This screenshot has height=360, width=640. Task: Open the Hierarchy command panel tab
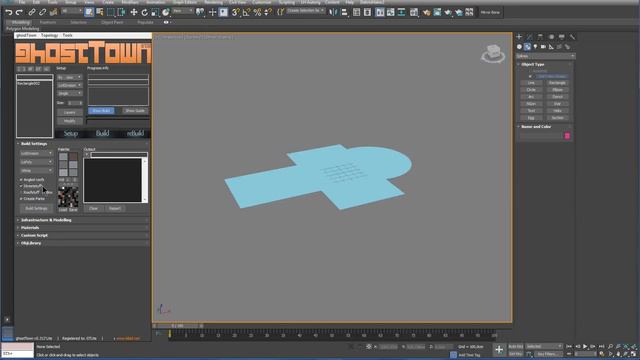540,37
